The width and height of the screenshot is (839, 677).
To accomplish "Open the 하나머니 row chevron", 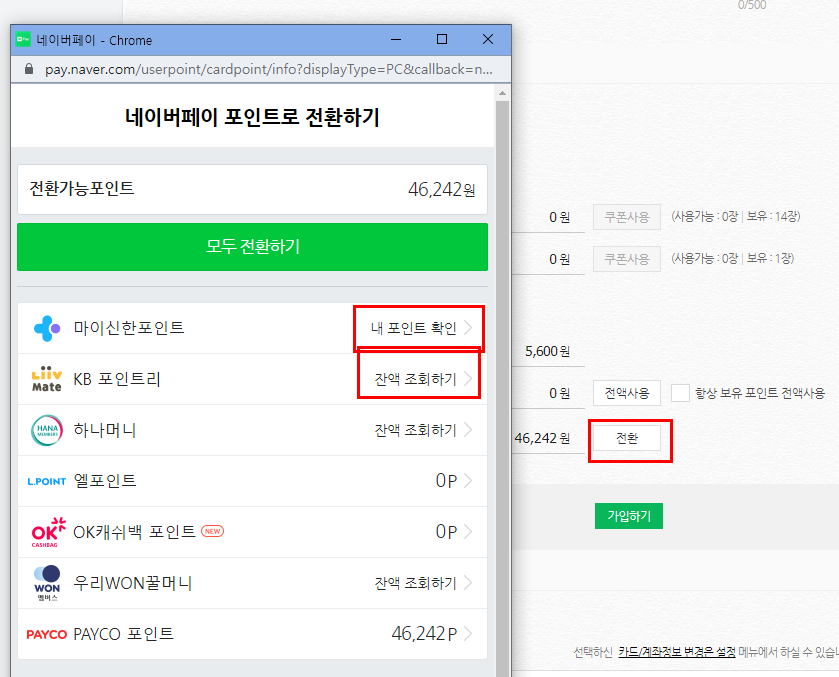I will coord(468,430).
